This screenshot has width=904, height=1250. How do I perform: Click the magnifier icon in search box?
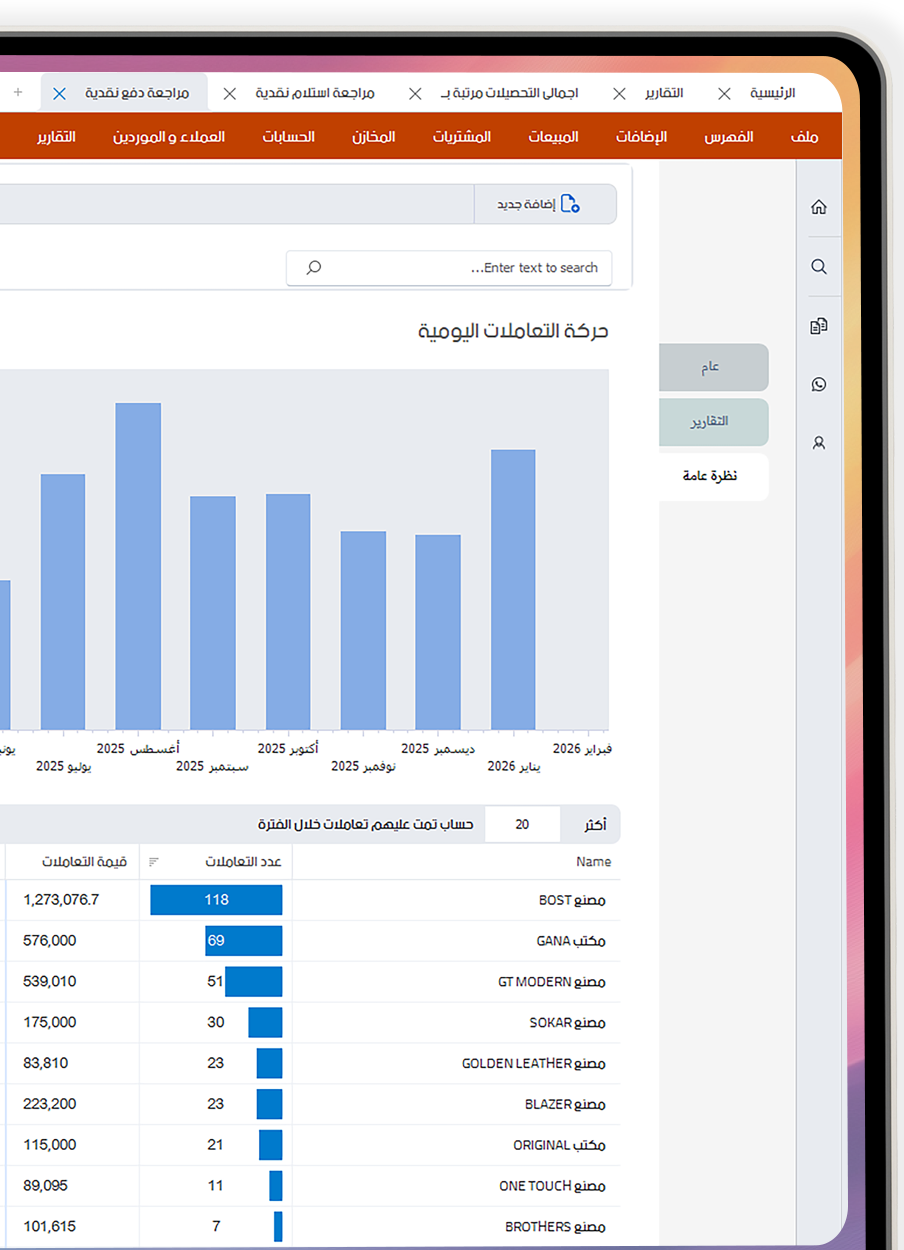tap(313, 268)
